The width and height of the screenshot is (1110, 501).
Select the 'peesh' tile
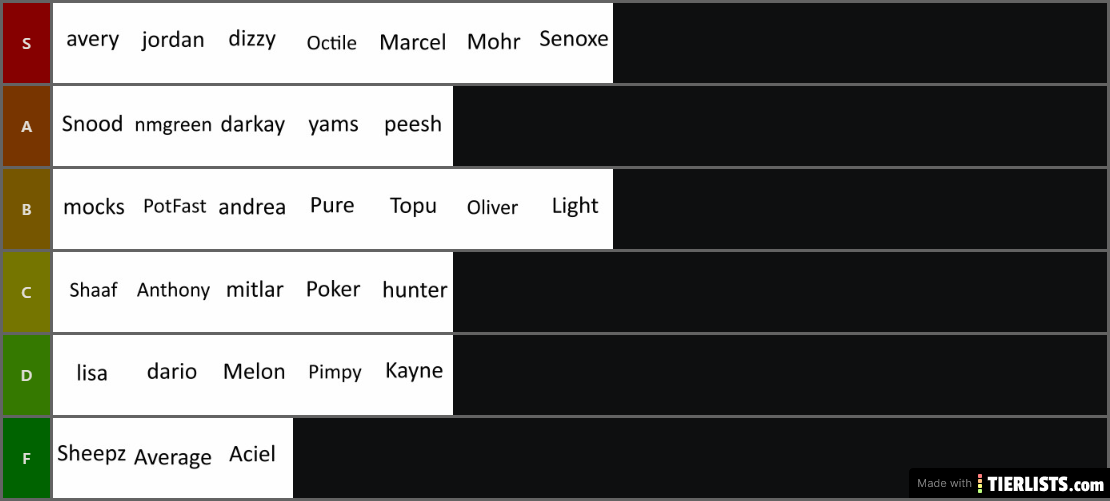click(x=413, y=127)
